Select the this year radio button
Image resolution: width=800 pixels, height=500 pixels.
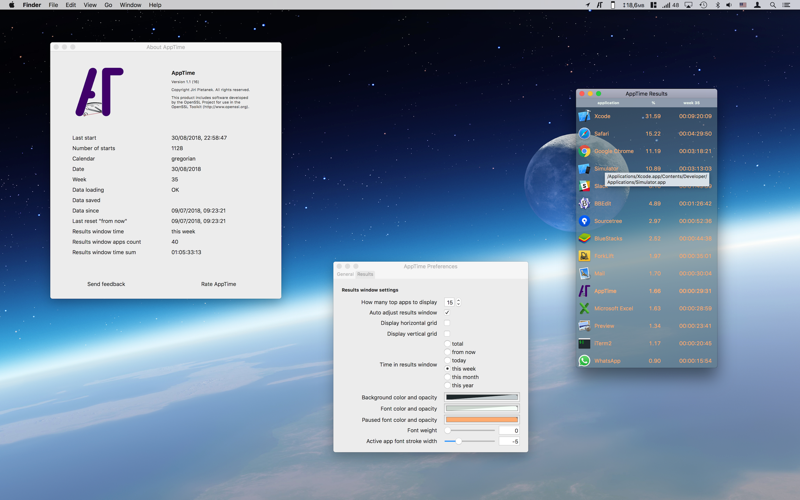click(447, 385)
